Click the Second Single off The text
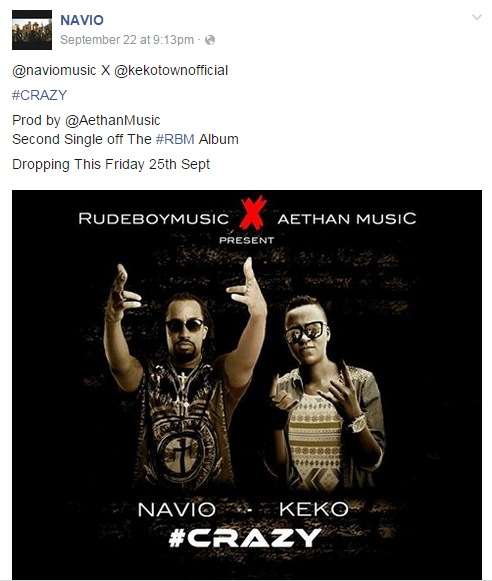This screenshot has width=492, height=581. coord(82,139)
